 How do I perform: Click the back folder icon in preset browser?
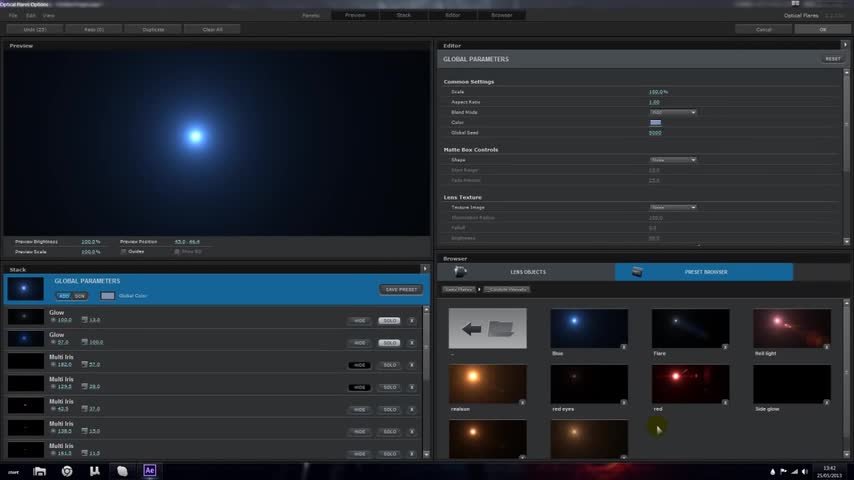coord(487,328)
